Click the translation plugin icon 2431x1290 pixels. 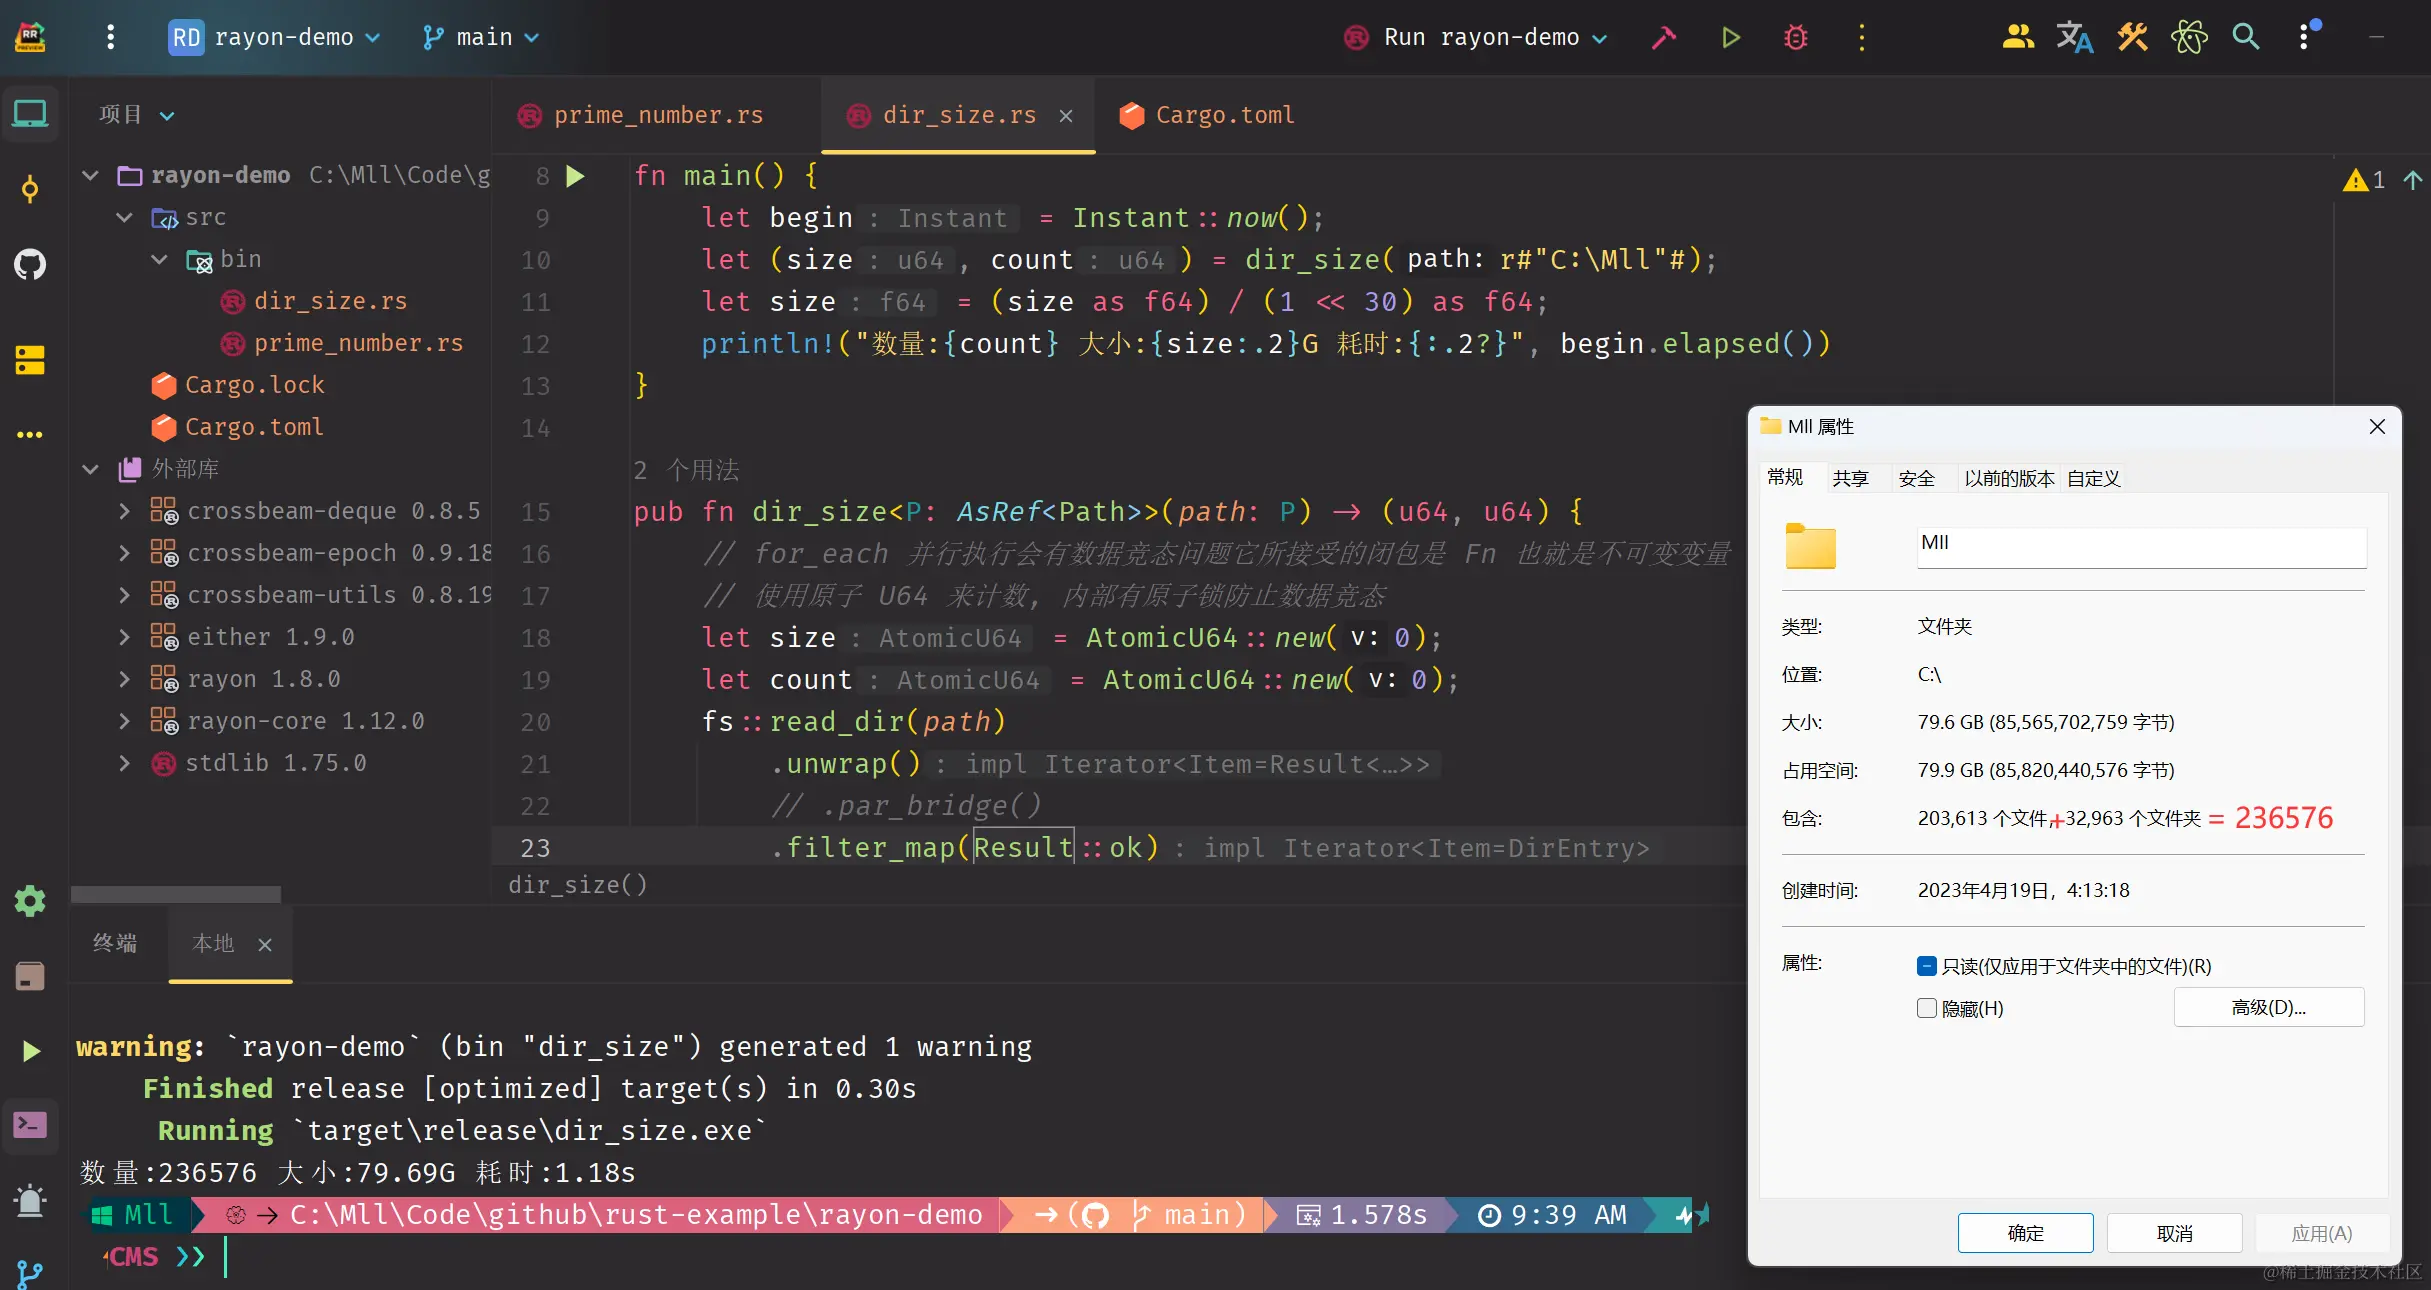click(2074, 38)
